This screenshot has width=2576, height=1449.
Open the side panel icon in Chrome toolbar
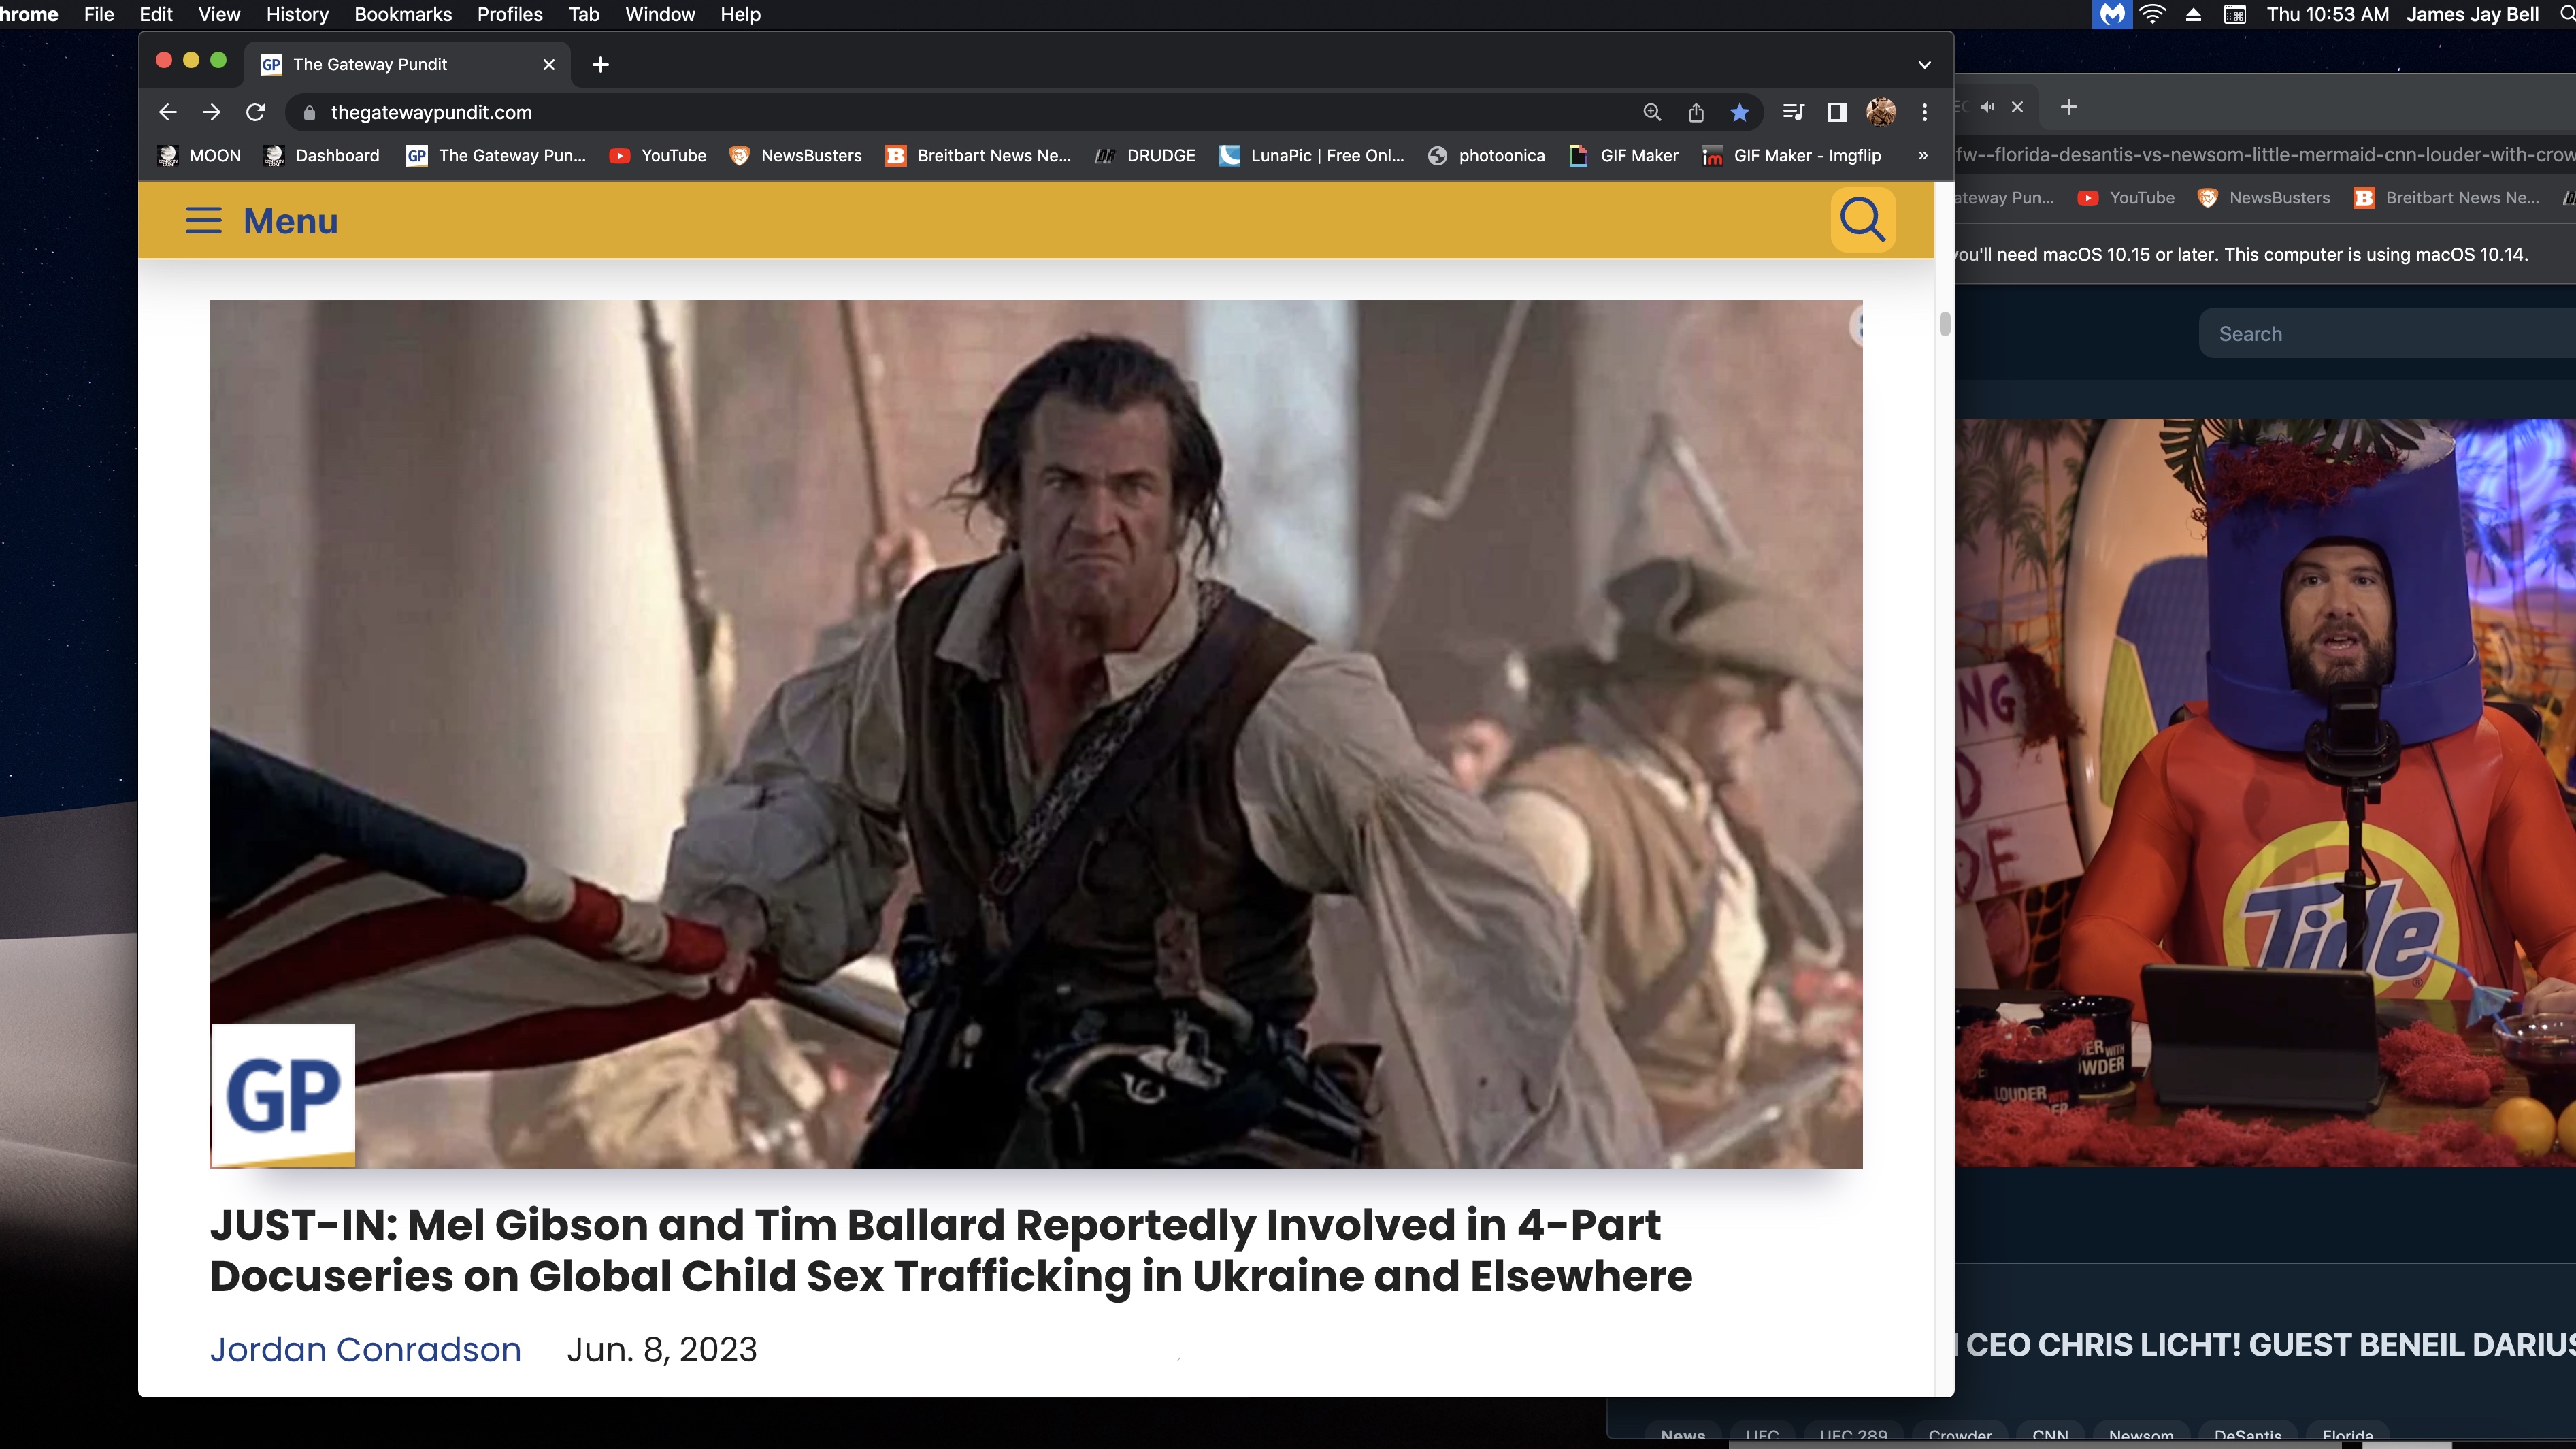(x=1837, y=112)
